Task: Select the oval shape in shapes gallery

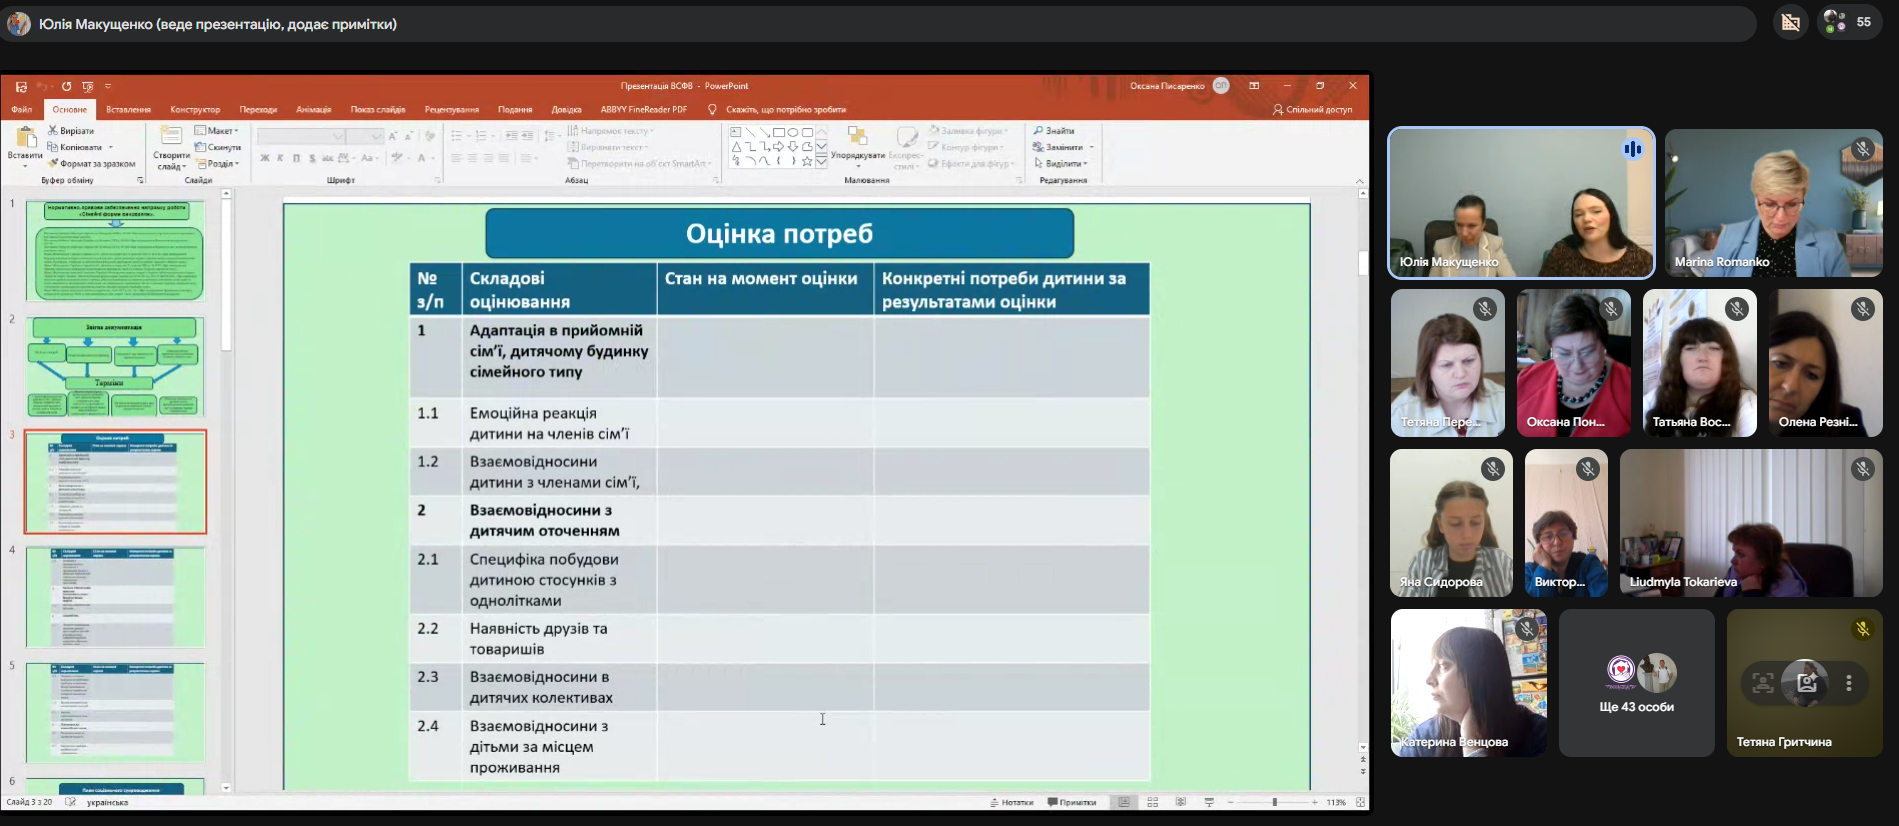Action: coord(793,132)
